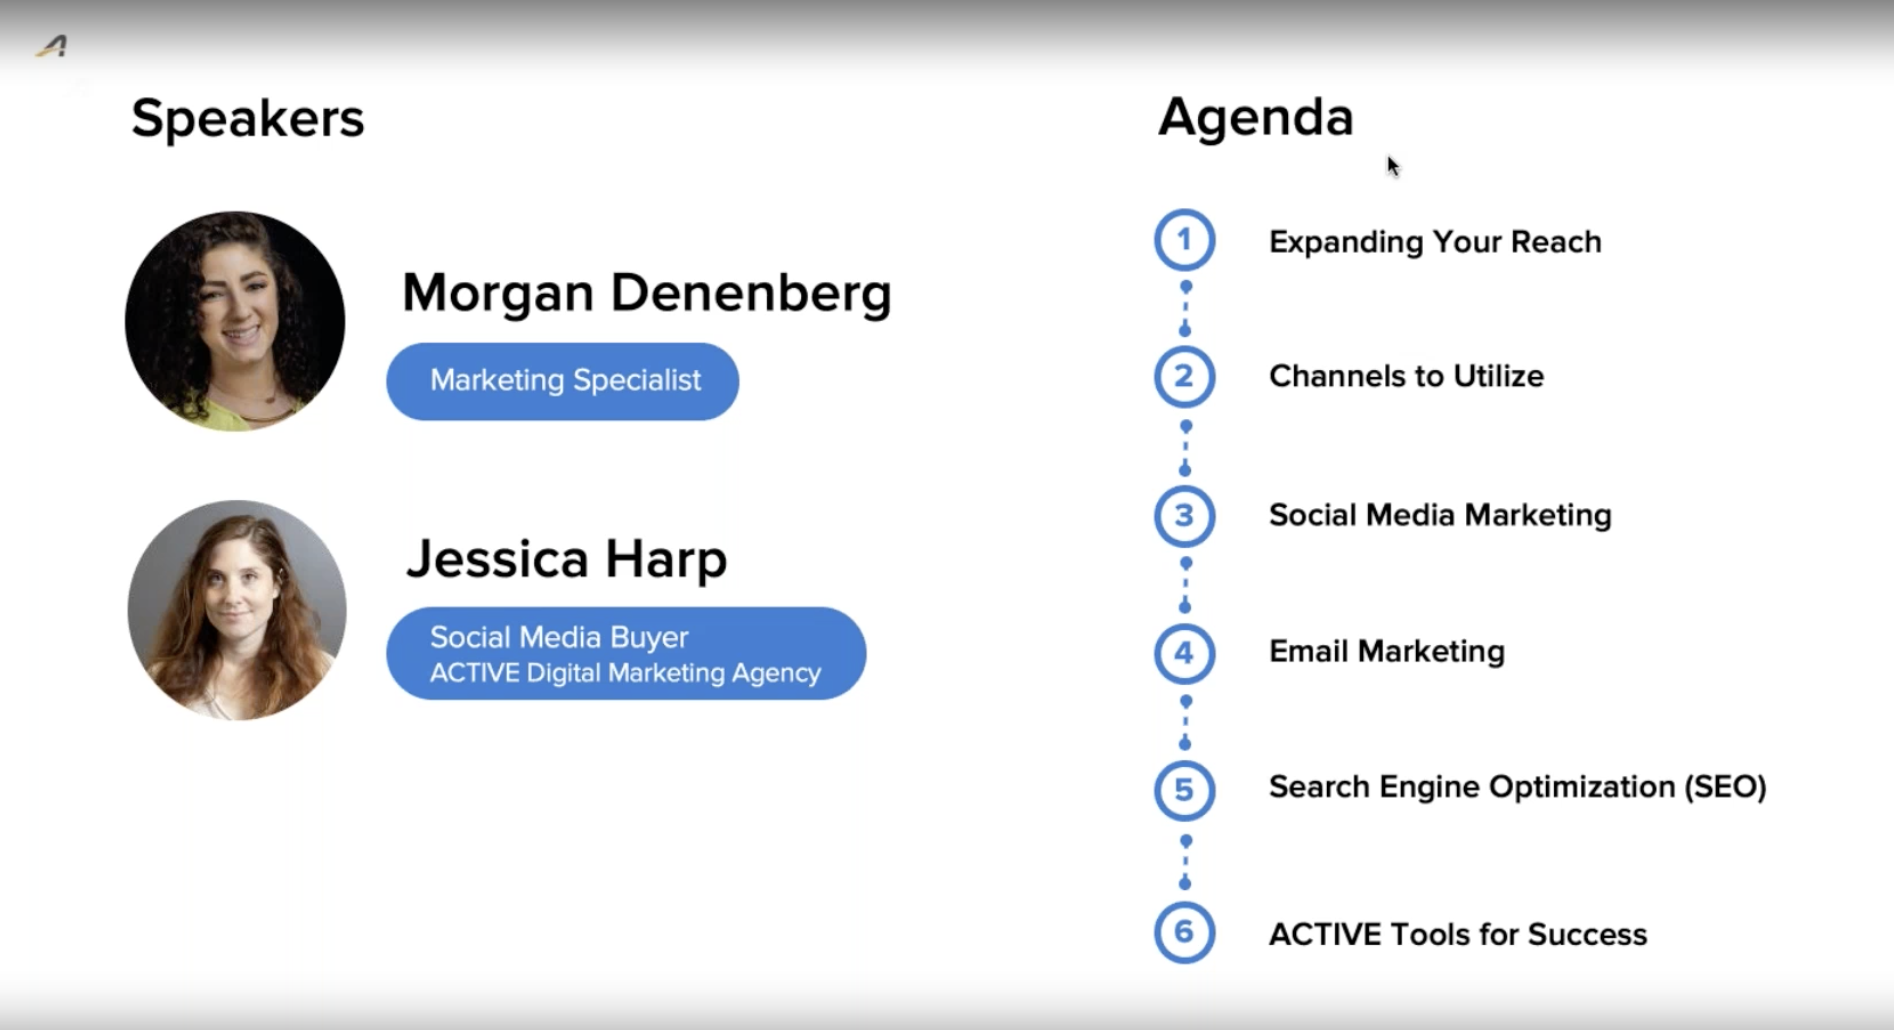Click the circled number 2 agenda icon
Viewport: 1894px width, 1030px height.
coord(1184,377)
